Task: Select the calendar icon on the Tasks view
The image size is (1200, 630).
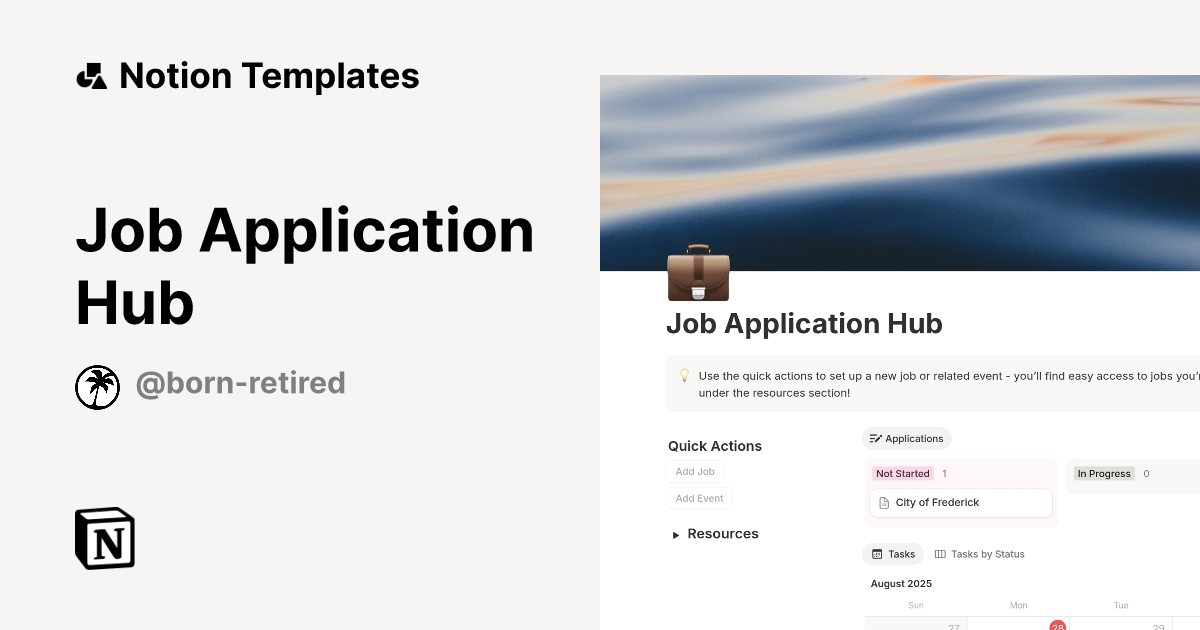Action: [876, 553]
